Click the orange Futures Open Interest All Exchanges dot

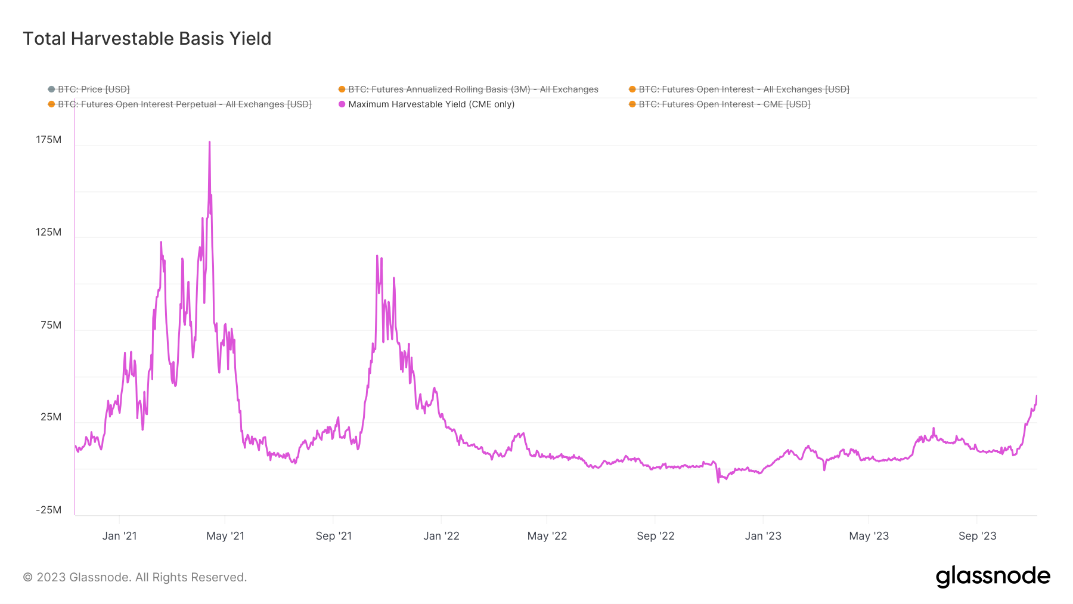(632, 90)
